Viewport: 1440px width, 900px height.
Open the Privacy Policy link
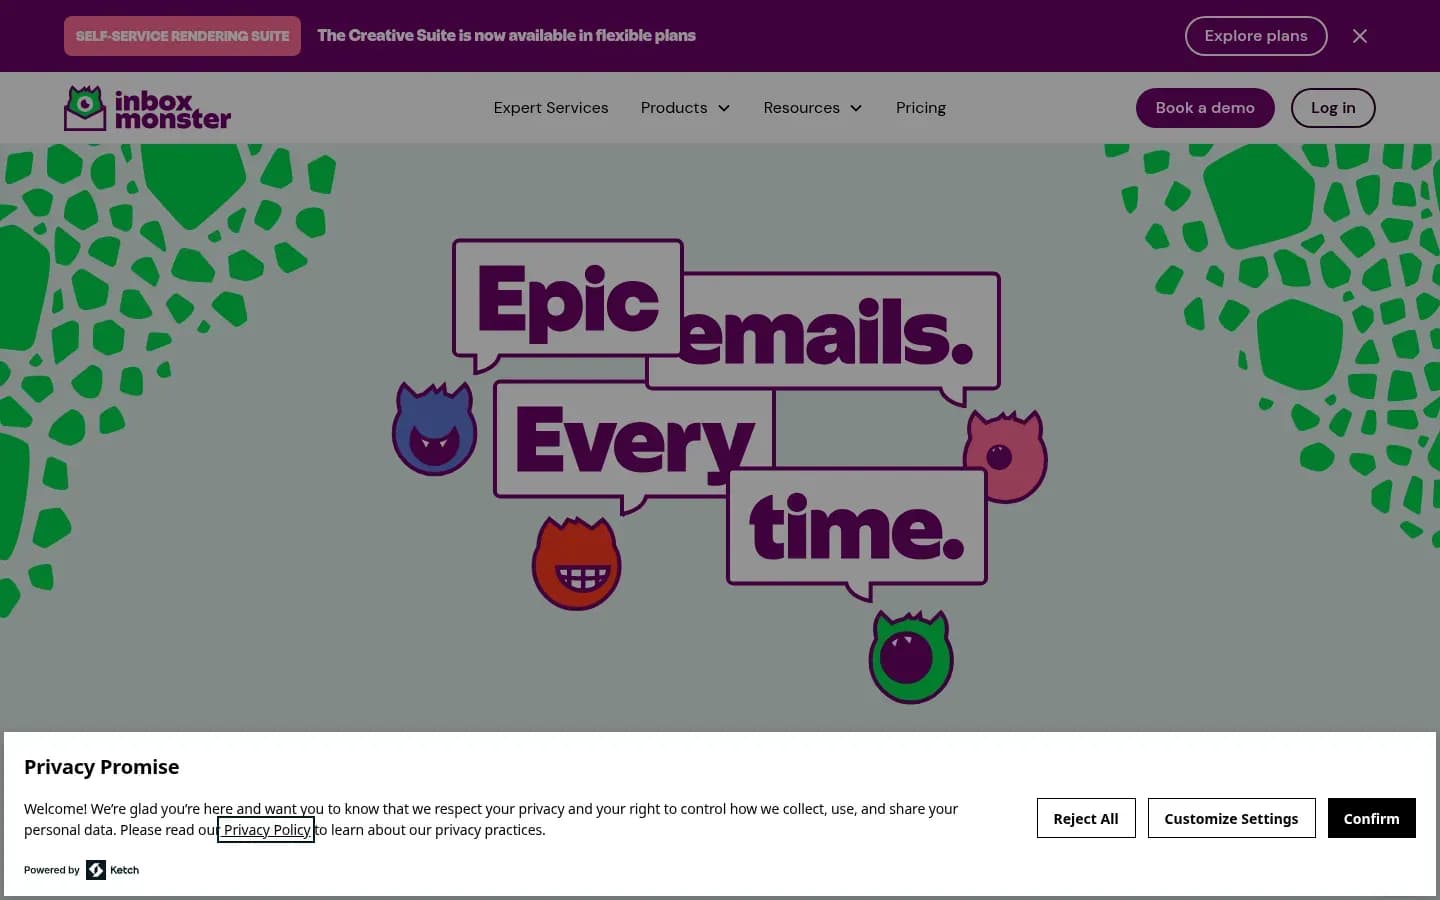tap(266, 830)
